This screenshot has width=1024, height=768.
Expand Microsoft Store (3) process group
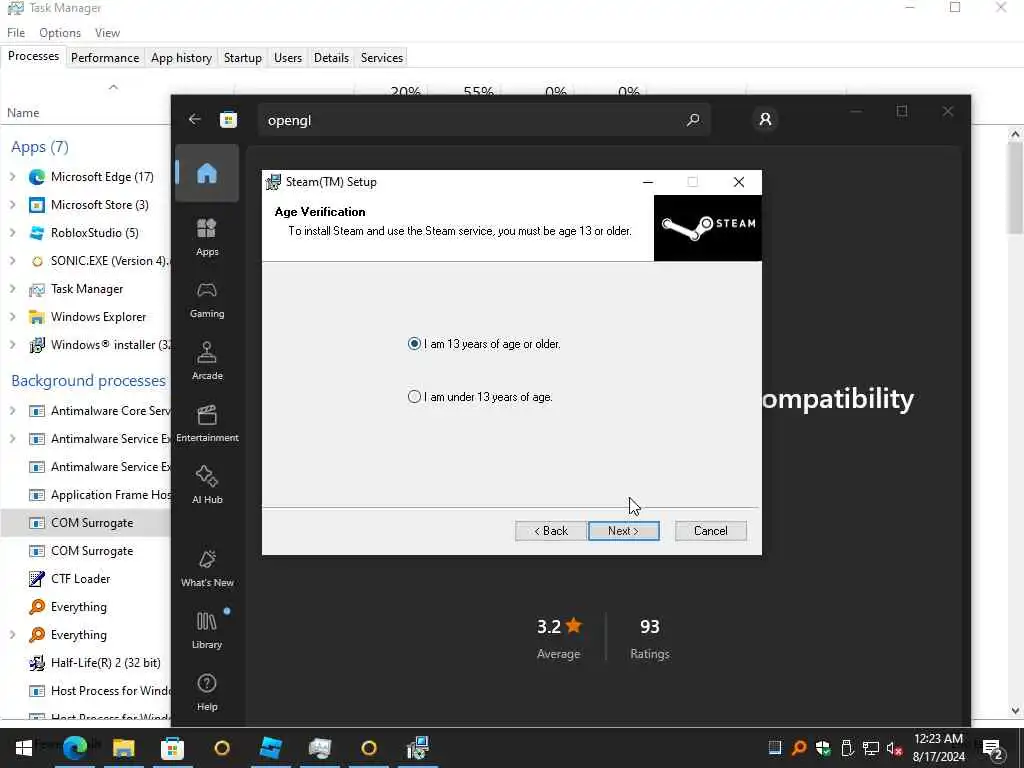click(12, 204)
